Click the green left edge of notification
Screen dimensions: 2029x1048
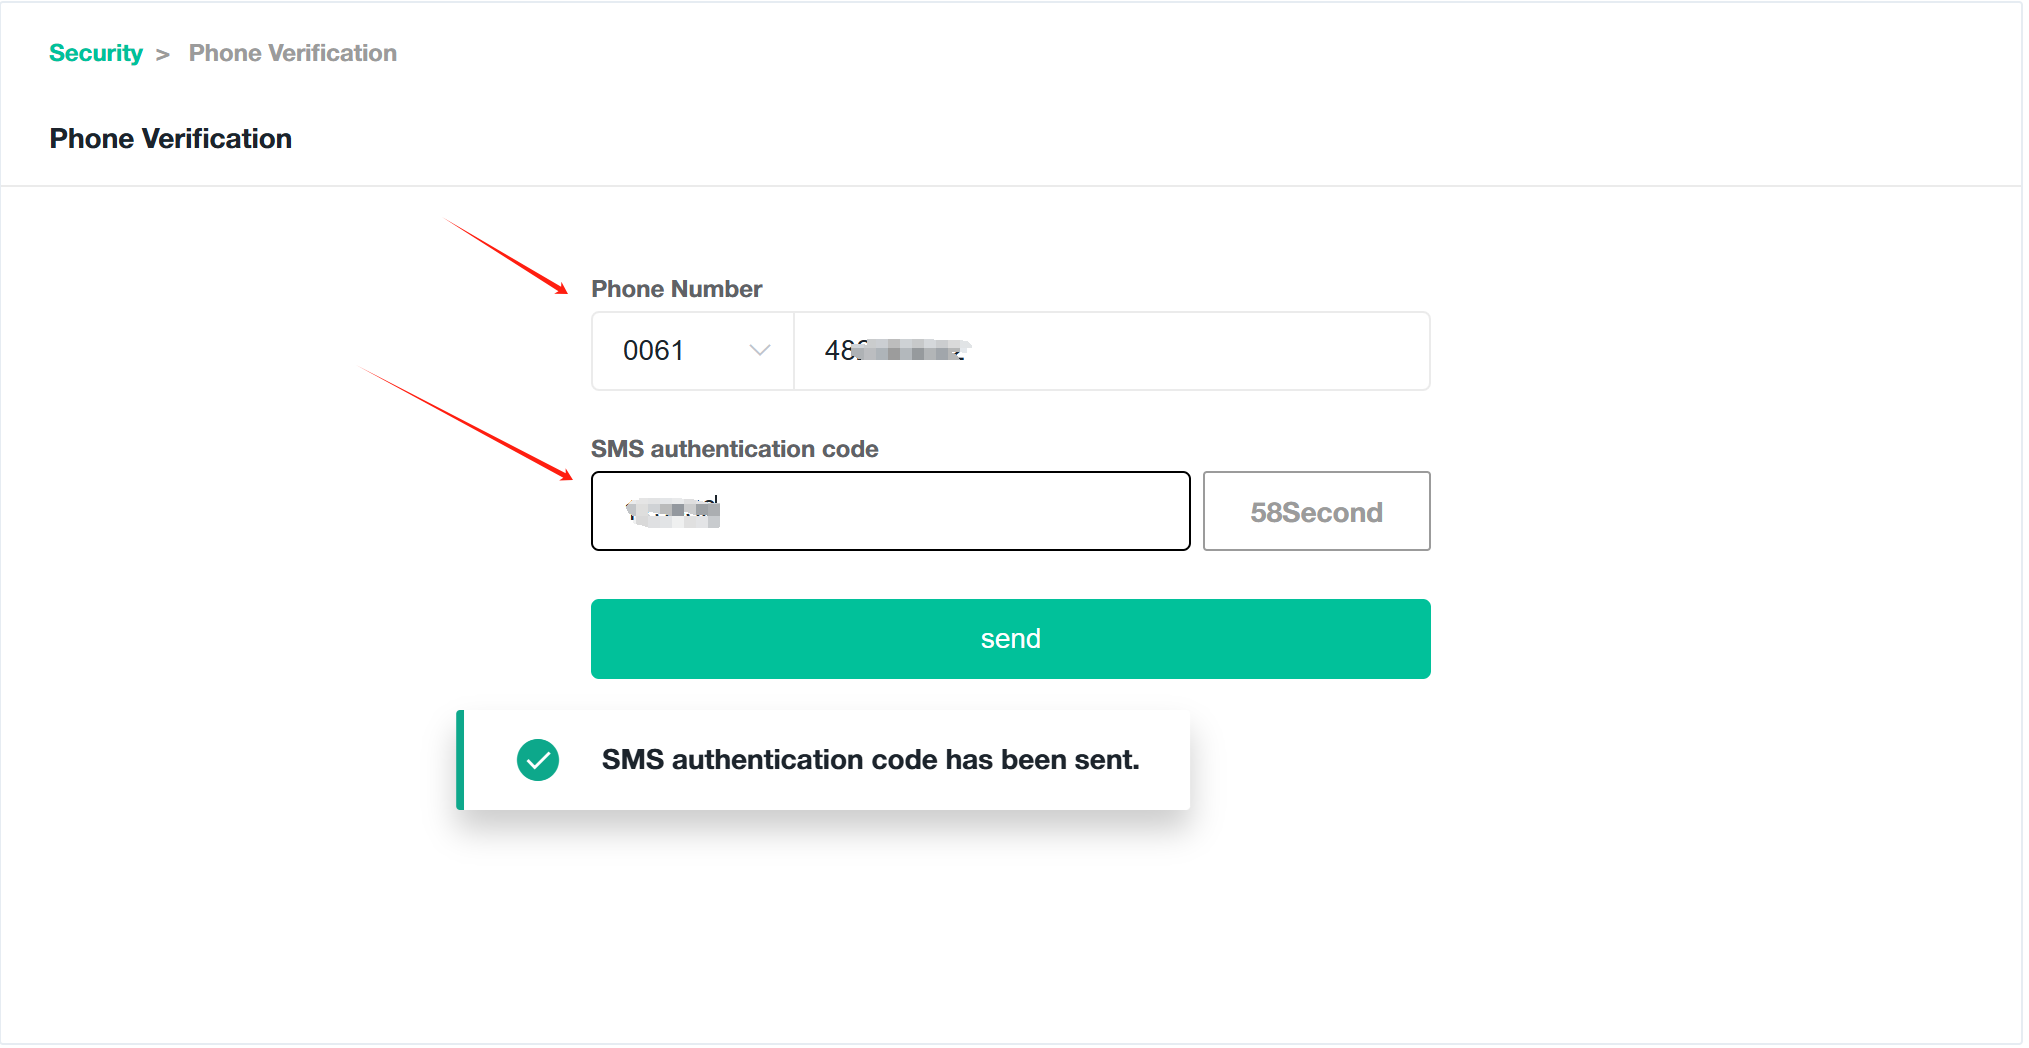[x=460, y=760]
